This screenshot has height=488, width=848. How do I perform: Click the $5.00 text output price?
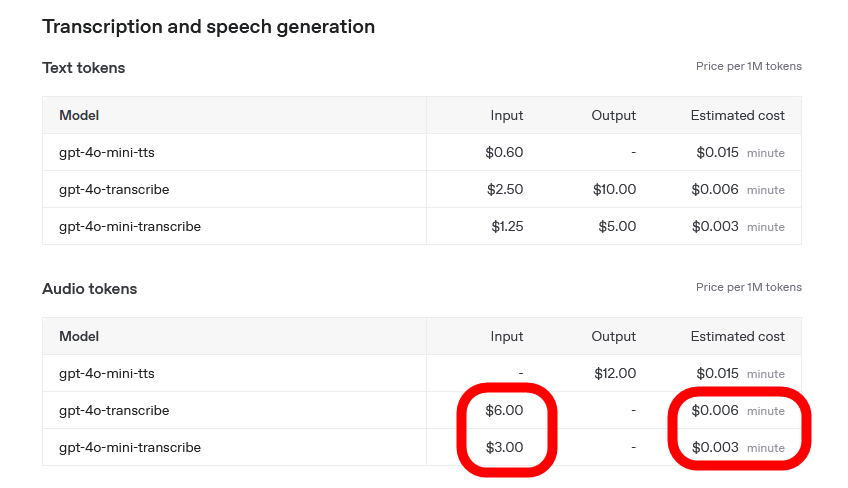click(x=617, y=227)
